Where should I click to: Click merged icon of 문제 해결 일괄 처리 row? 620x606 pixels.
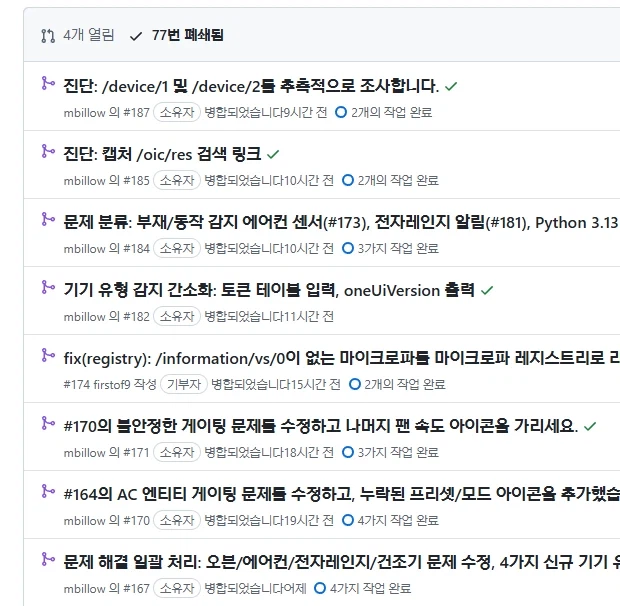(x=48, y=559)
